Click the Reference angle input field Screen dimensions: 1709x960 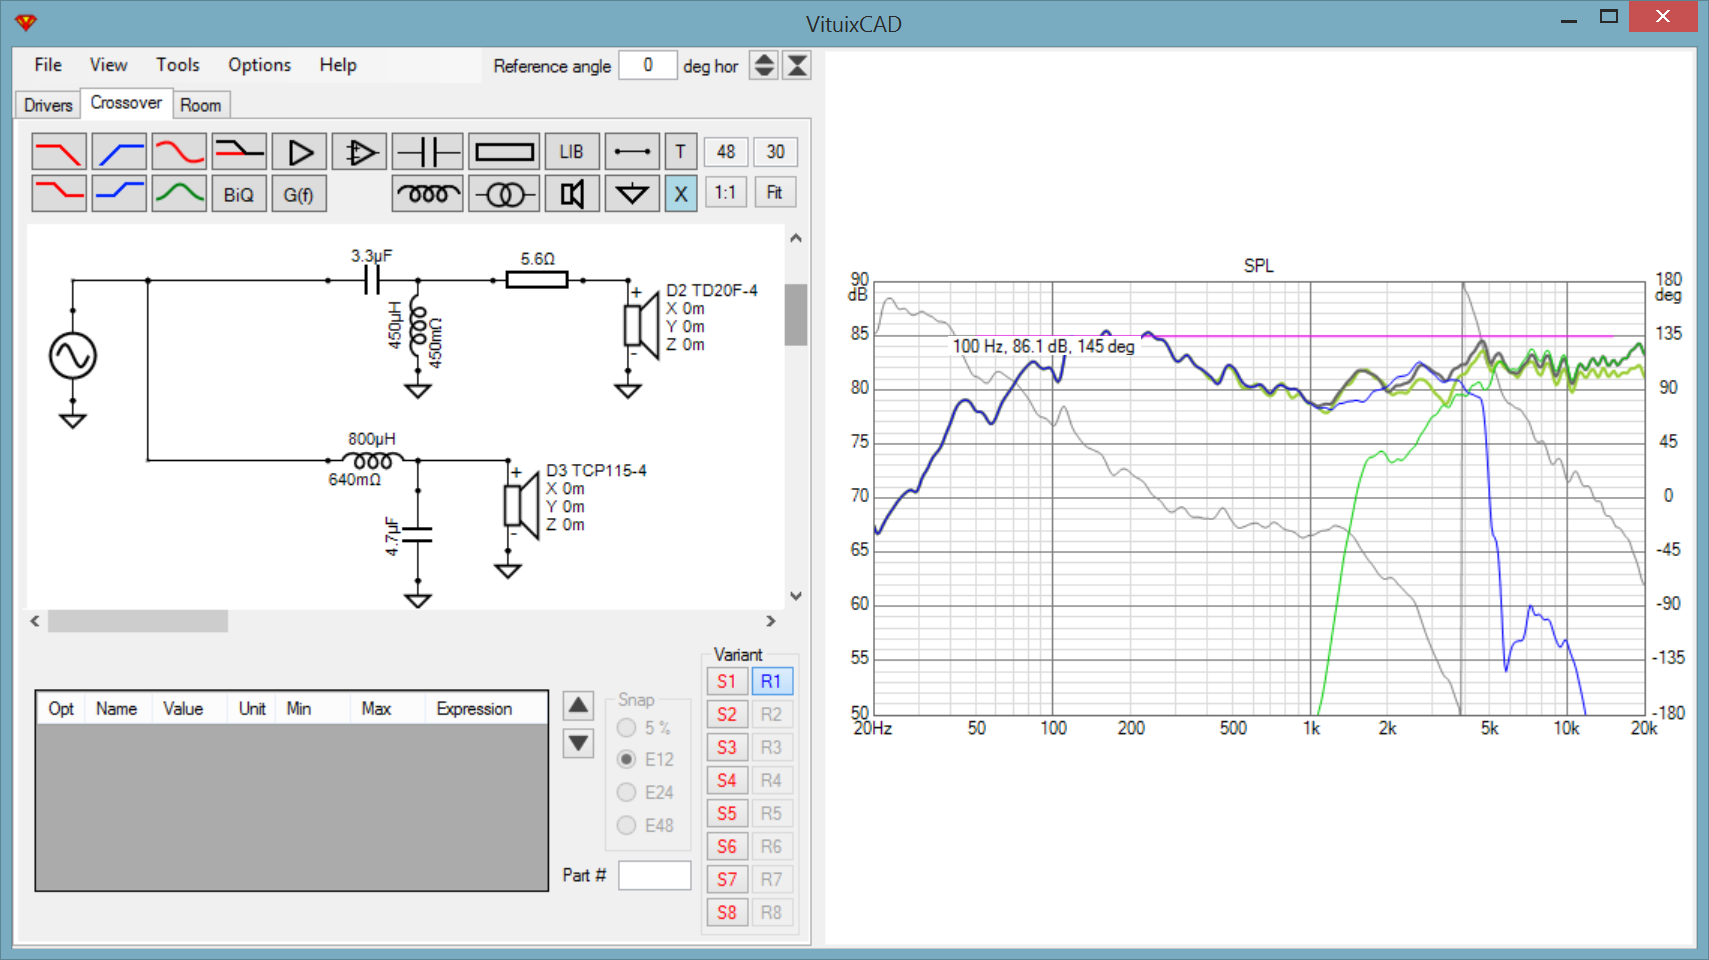[648, 66]
